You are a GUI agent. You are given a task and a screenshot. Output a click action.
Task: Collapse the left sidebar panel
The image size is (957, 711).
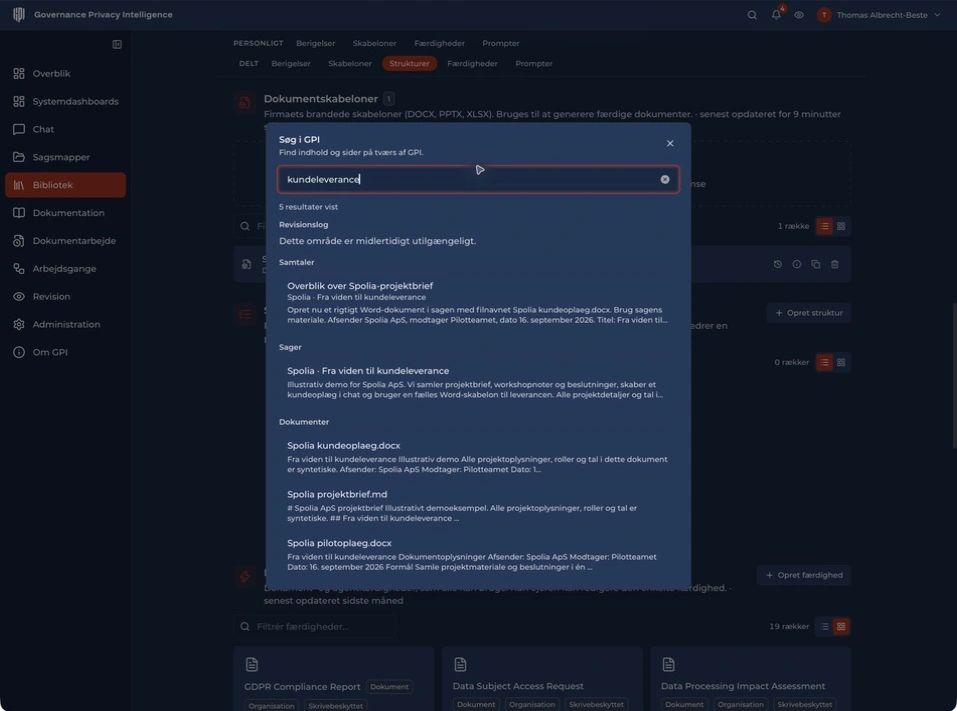point(117,44)
